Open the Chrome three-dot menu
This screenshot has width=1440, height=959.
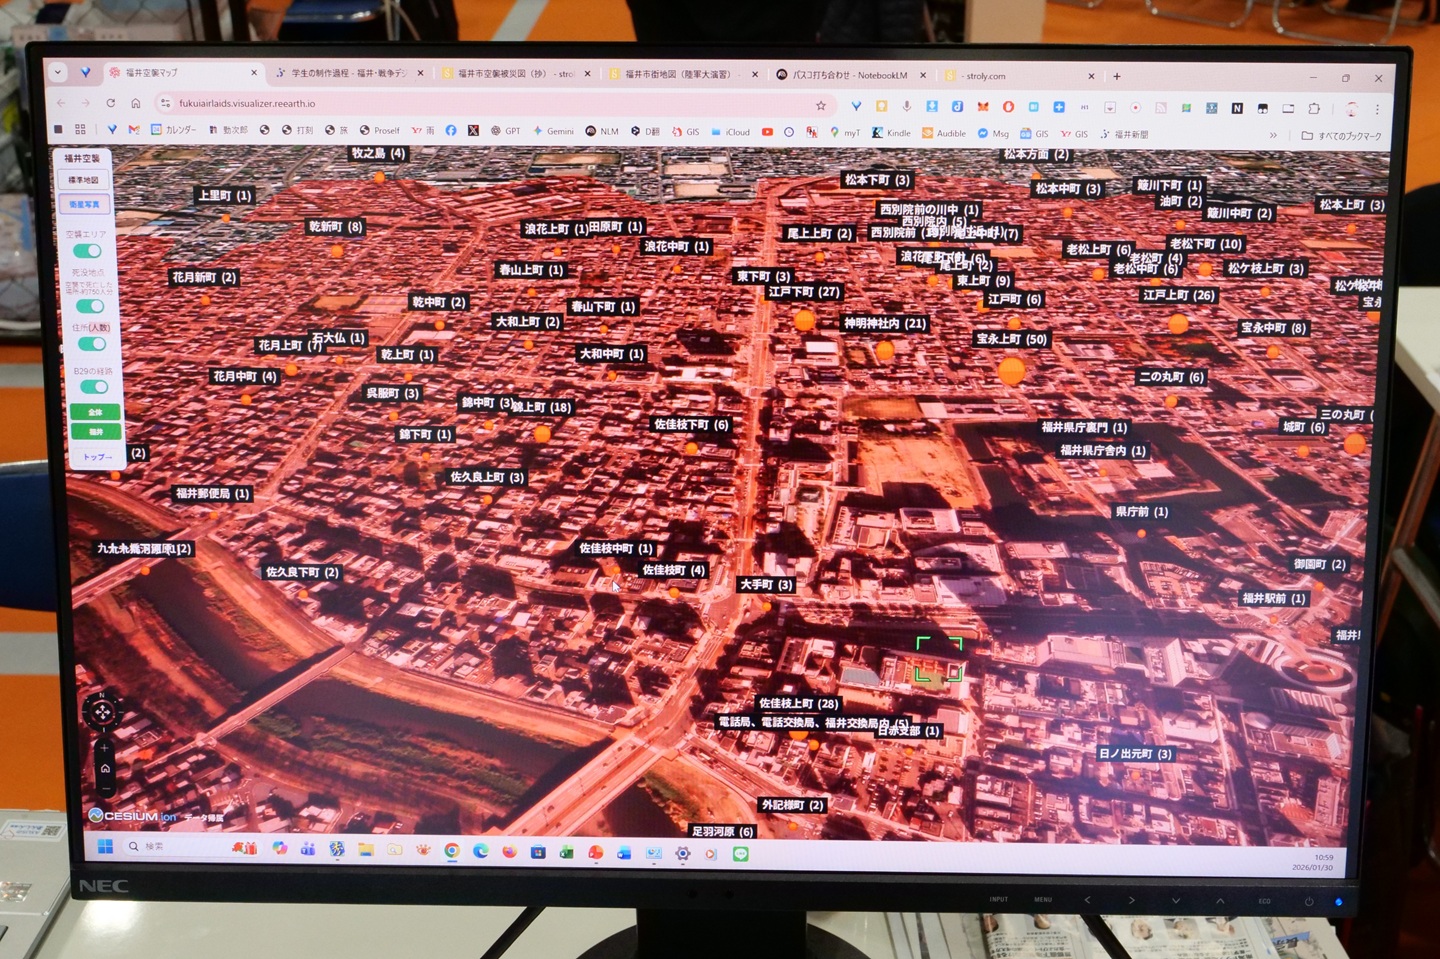click(x=1377, y=109)
